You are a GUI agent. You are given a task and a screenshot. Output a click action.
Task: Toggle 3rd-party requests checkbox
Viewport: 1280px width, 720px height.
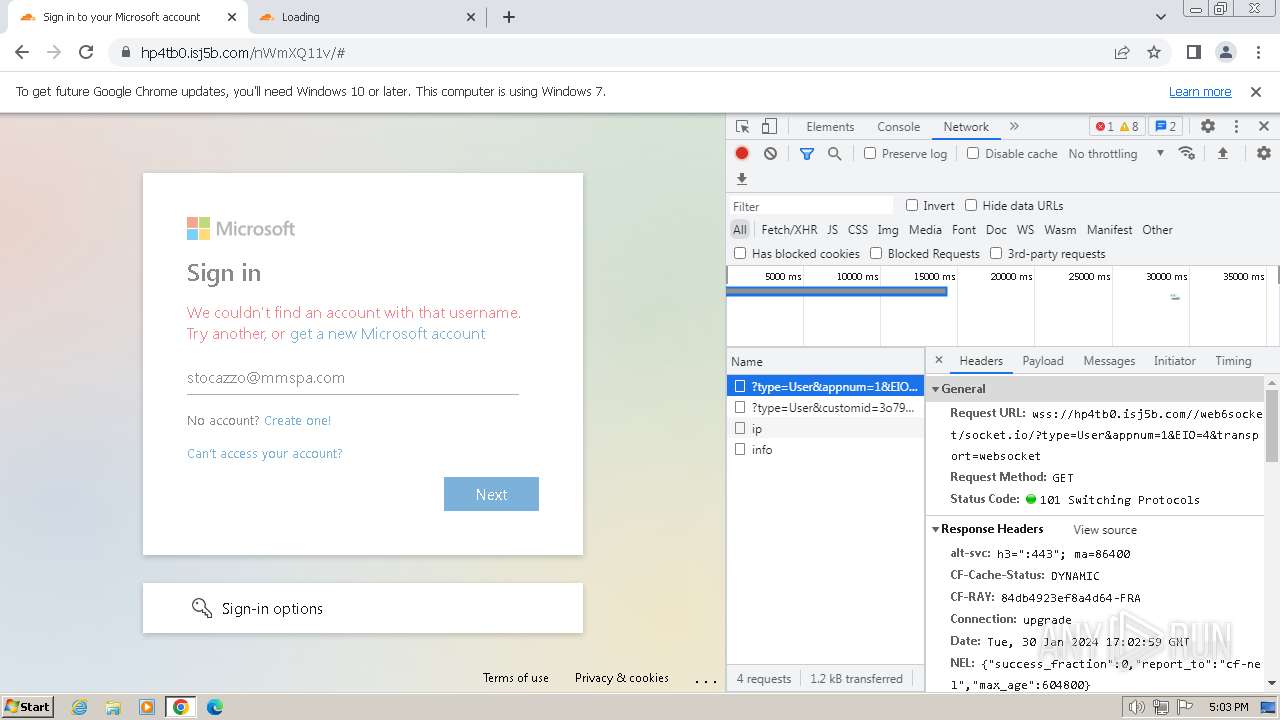coord(996,253)
